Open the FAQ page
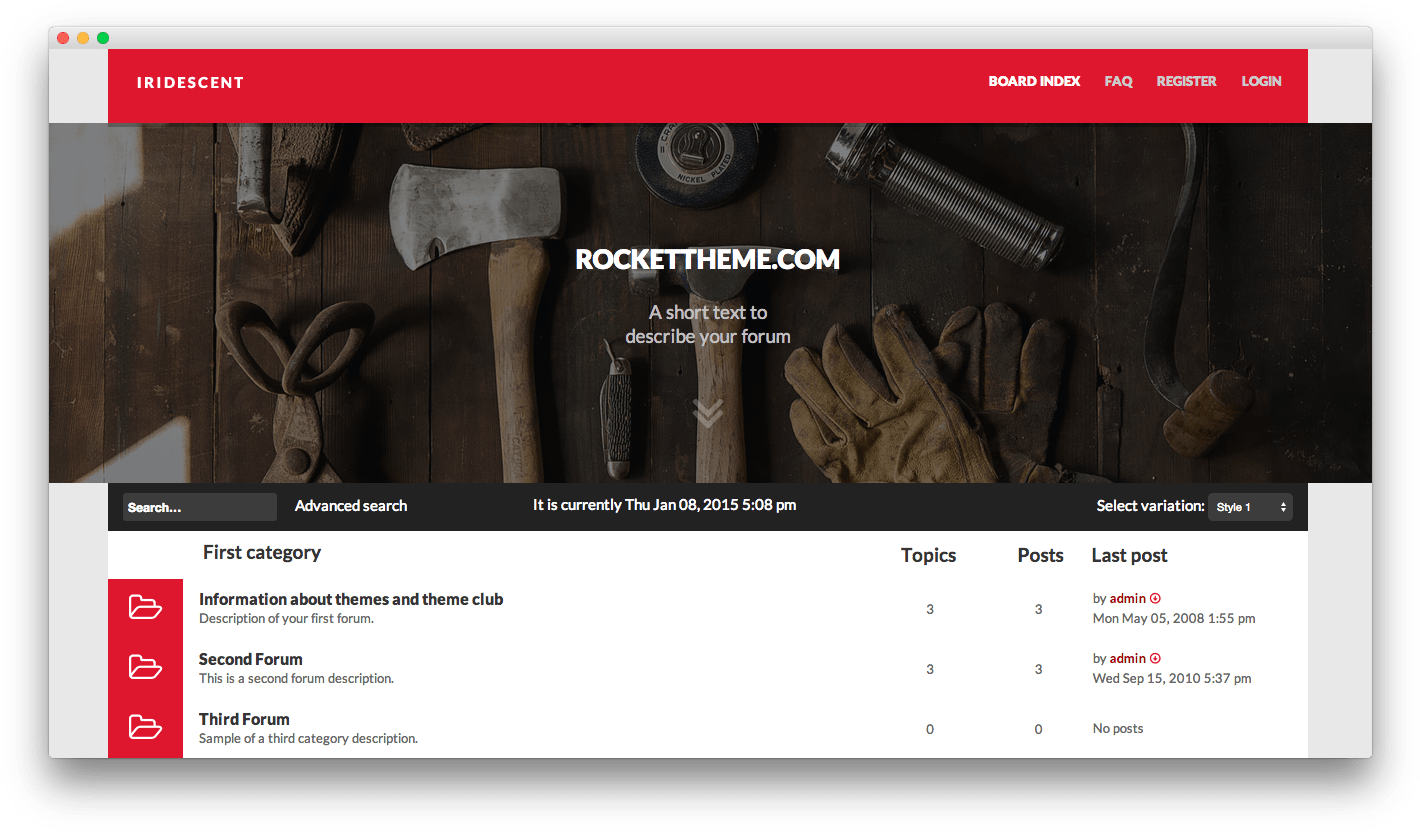The image size is (1420, 832). (1118, 82)
